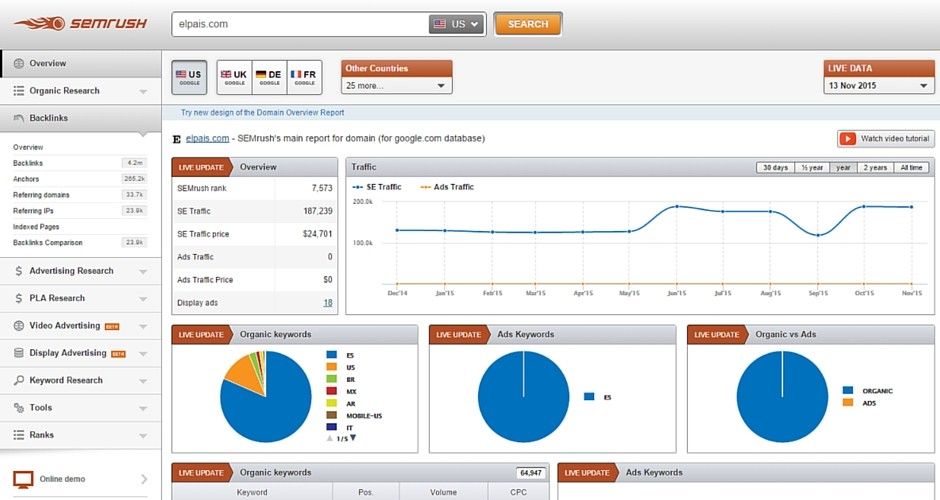This screenshot has width=940, height=500.
Task: Select the US Google database button
Action: (x=189, y=77)
